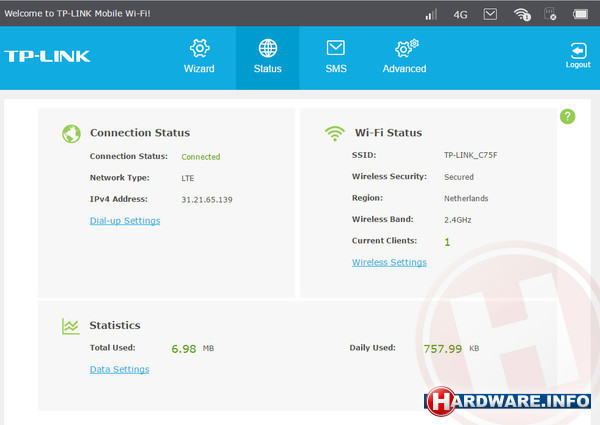Click the Current Clients count '1'
600x425 pixels.
point(447,242)
